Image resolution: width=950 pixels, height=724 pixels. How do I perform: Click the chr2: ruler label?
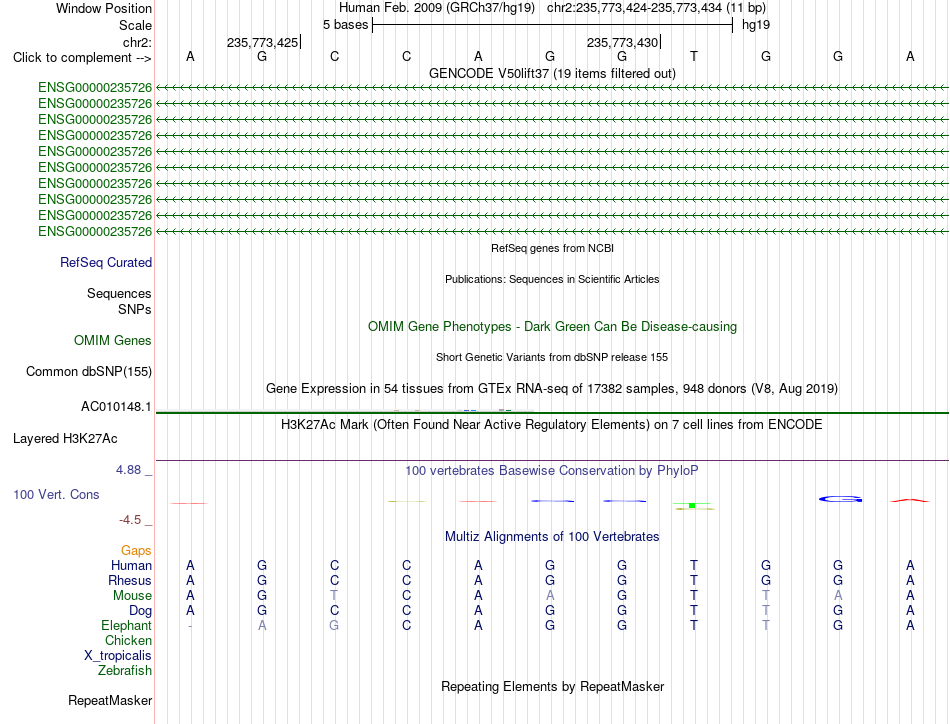click(137, 42)
